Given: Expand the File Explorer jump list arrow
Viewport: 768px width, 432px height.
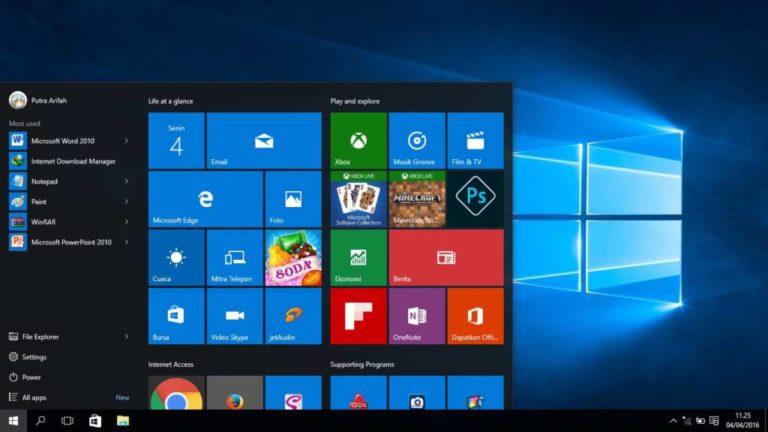Looking at the screenshot, I should coord(126,336).
